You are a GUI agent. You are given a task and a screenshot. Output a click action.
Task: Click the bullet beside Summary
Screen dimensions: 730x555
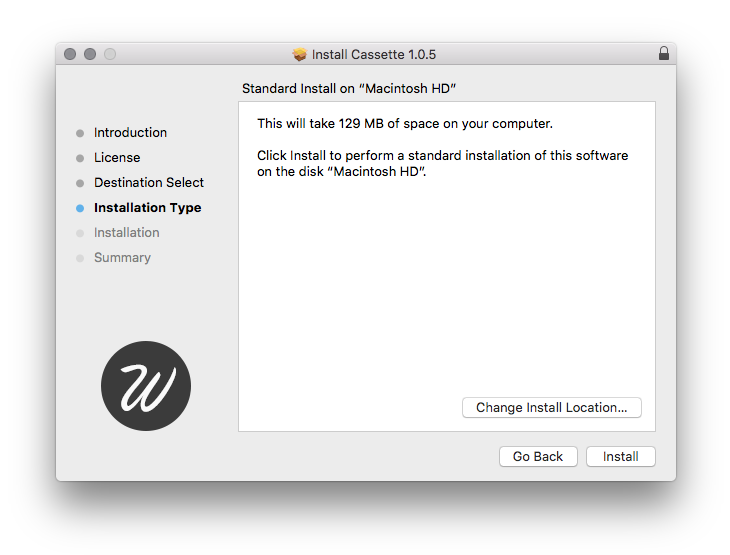pyautogui.click(x=80, y=258)
